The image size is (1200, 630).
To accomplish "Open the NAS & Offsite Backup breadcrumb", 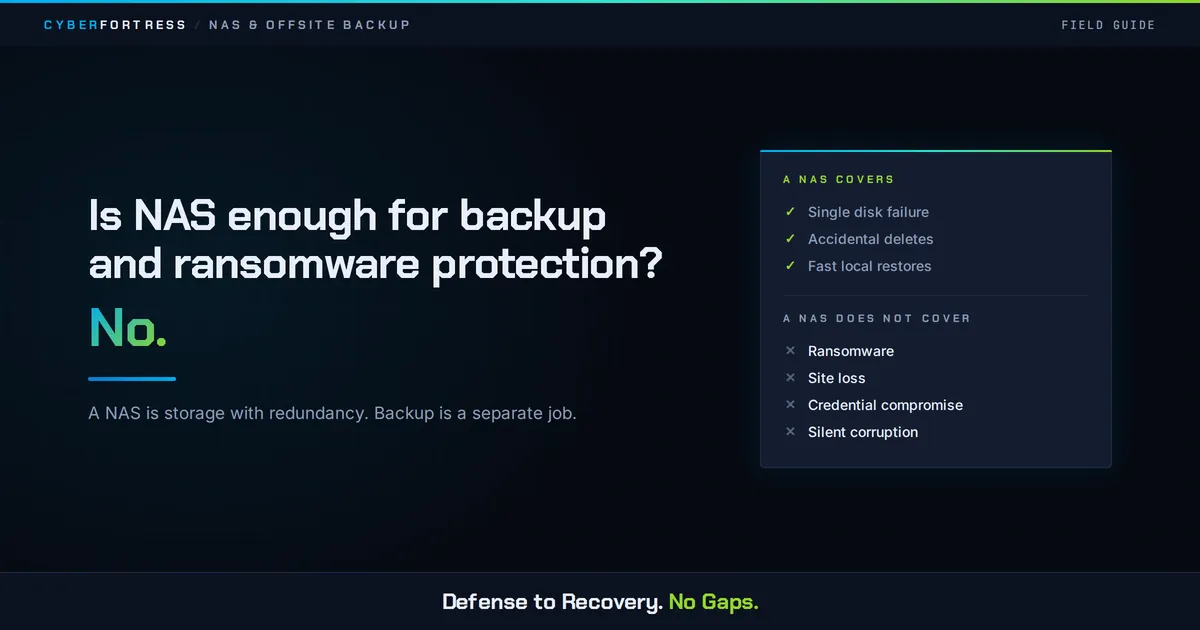I will 309,25.
